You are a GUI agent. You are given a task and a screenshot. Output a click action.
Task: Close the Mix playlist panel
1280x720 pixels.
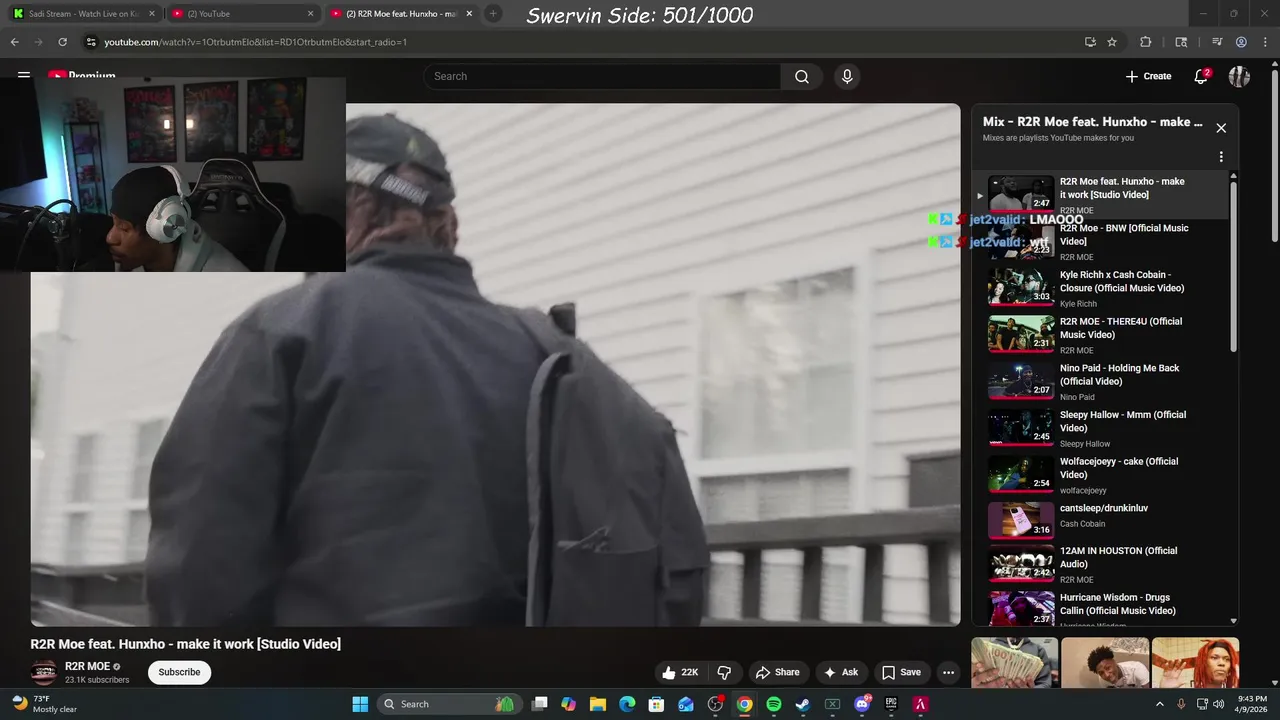1221,128
